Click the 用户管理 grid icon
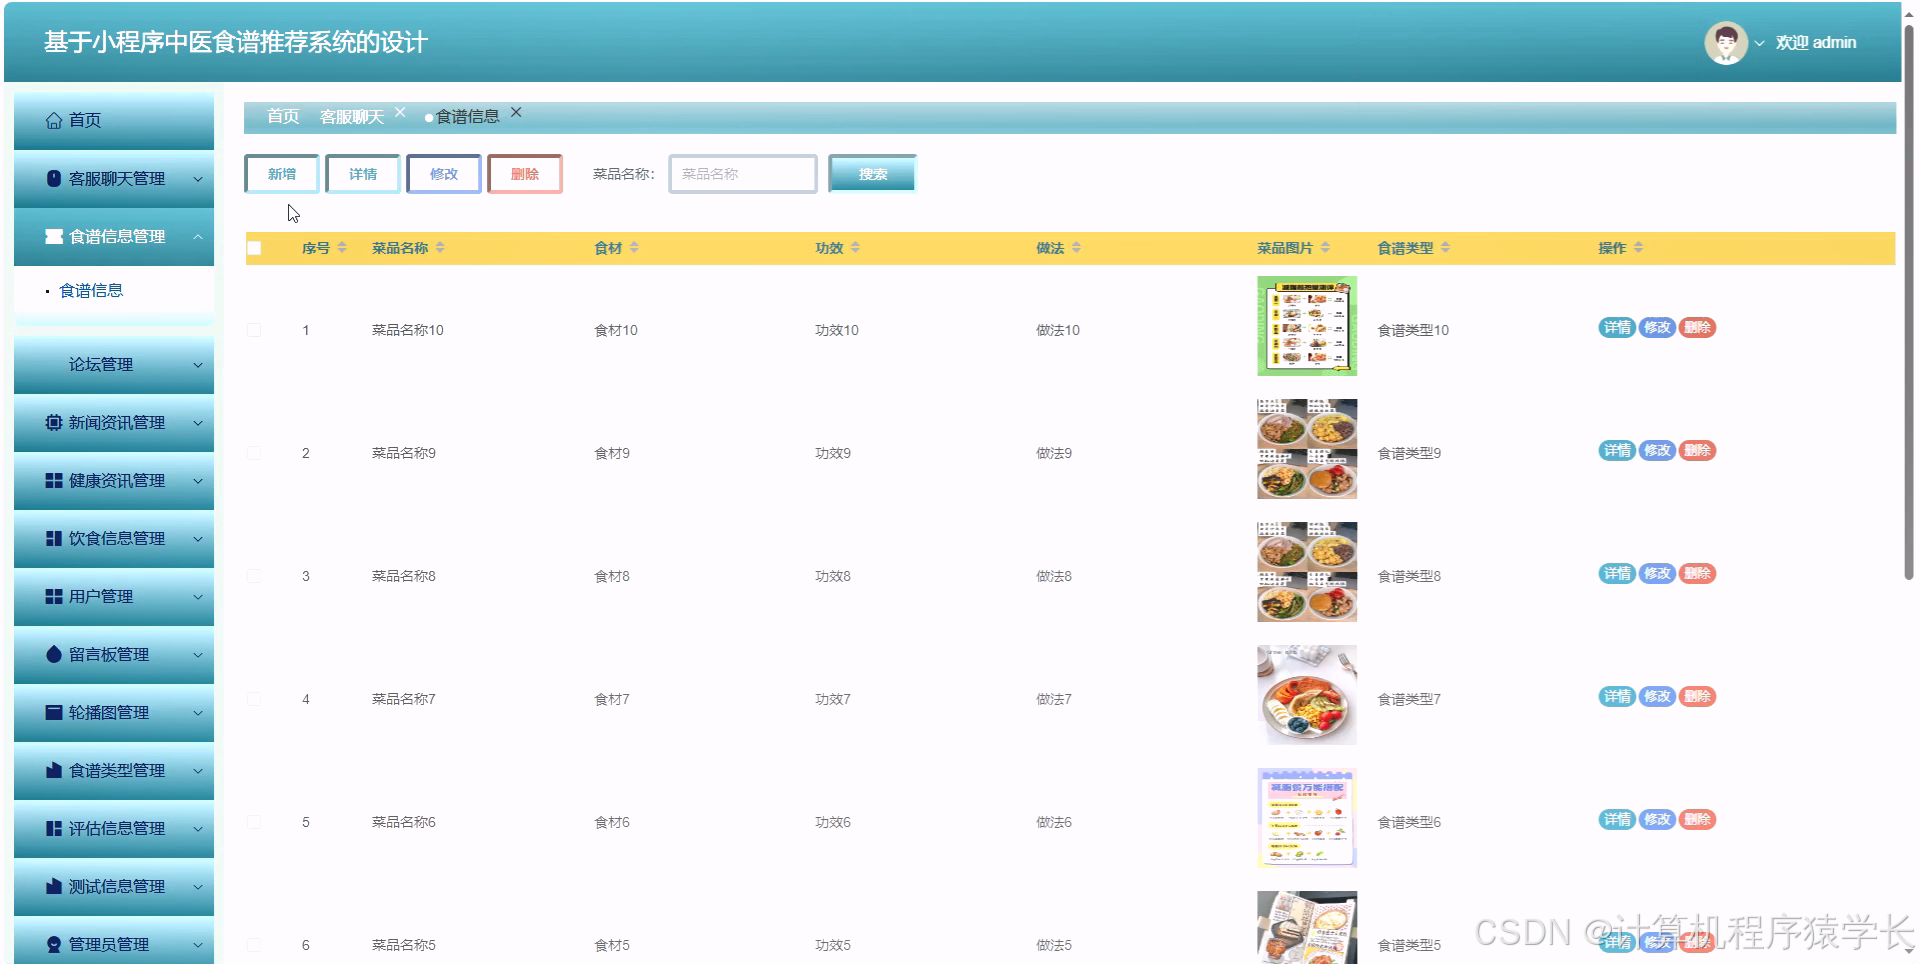Image resolution: width=1920 pixels, height=964 pixels. tap(54, 596)
